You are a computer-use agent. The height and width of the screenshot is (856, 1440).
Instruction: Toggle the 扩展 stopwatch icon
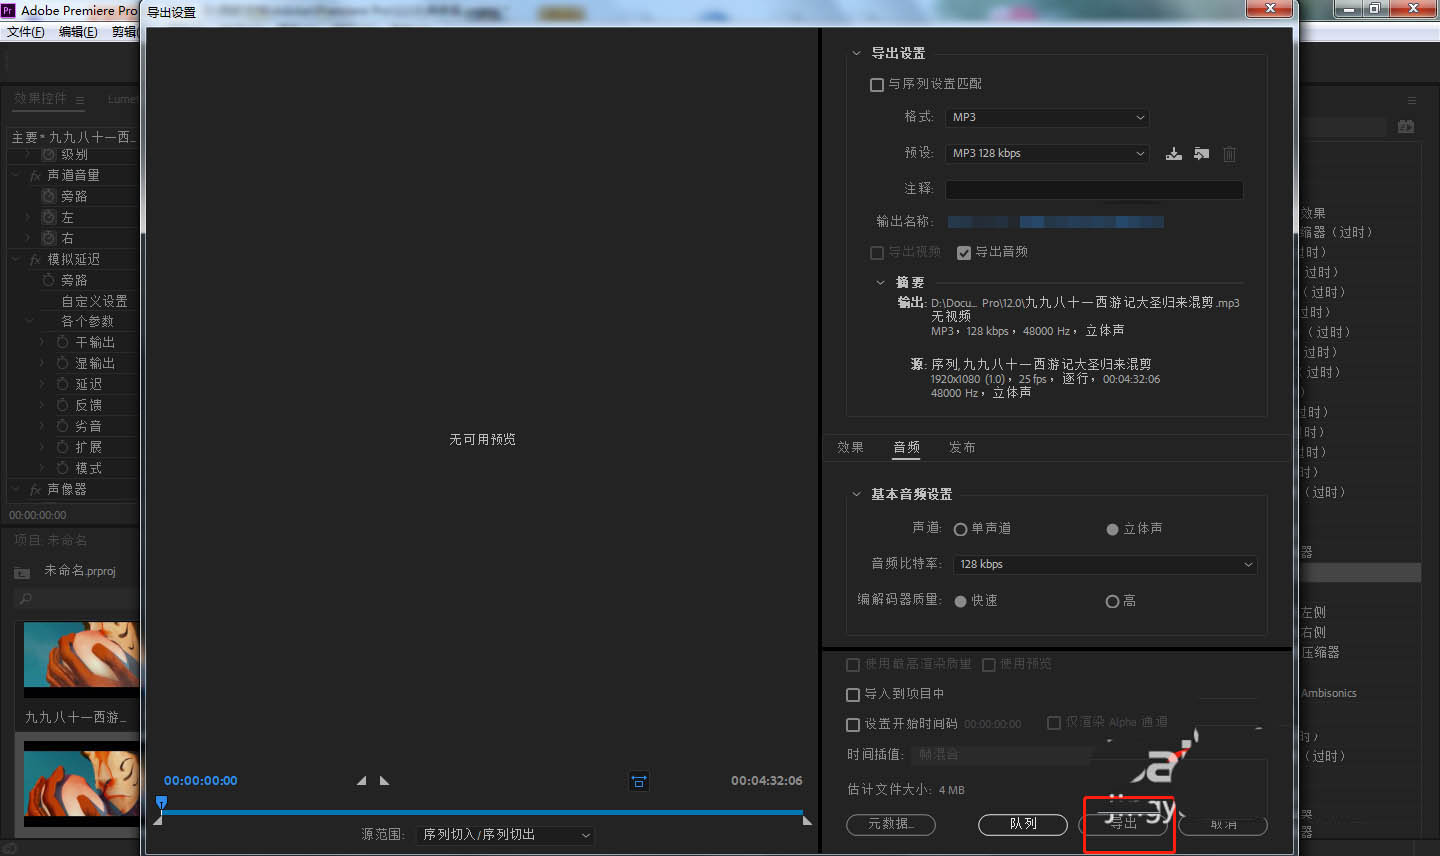63,447
